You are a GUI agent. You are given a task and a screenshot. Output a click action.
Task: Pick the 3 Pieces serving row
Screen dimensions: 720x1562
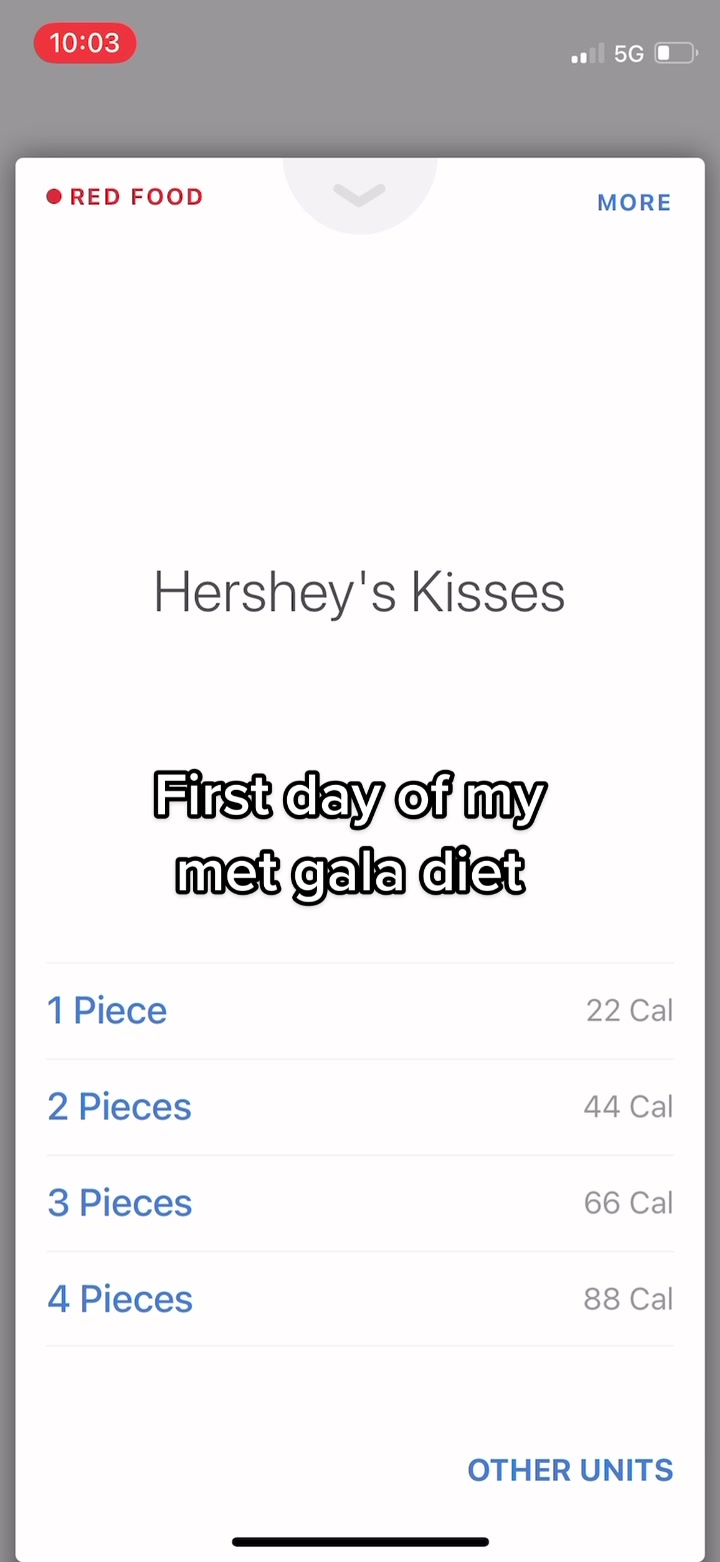tap(119, 1202)
